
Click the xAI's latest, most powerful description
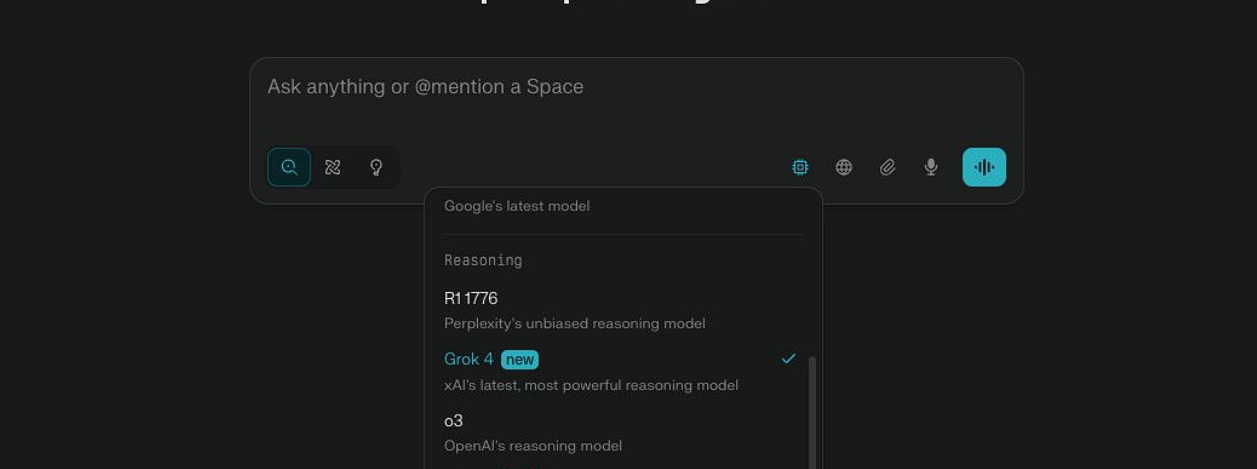[591, 385]
